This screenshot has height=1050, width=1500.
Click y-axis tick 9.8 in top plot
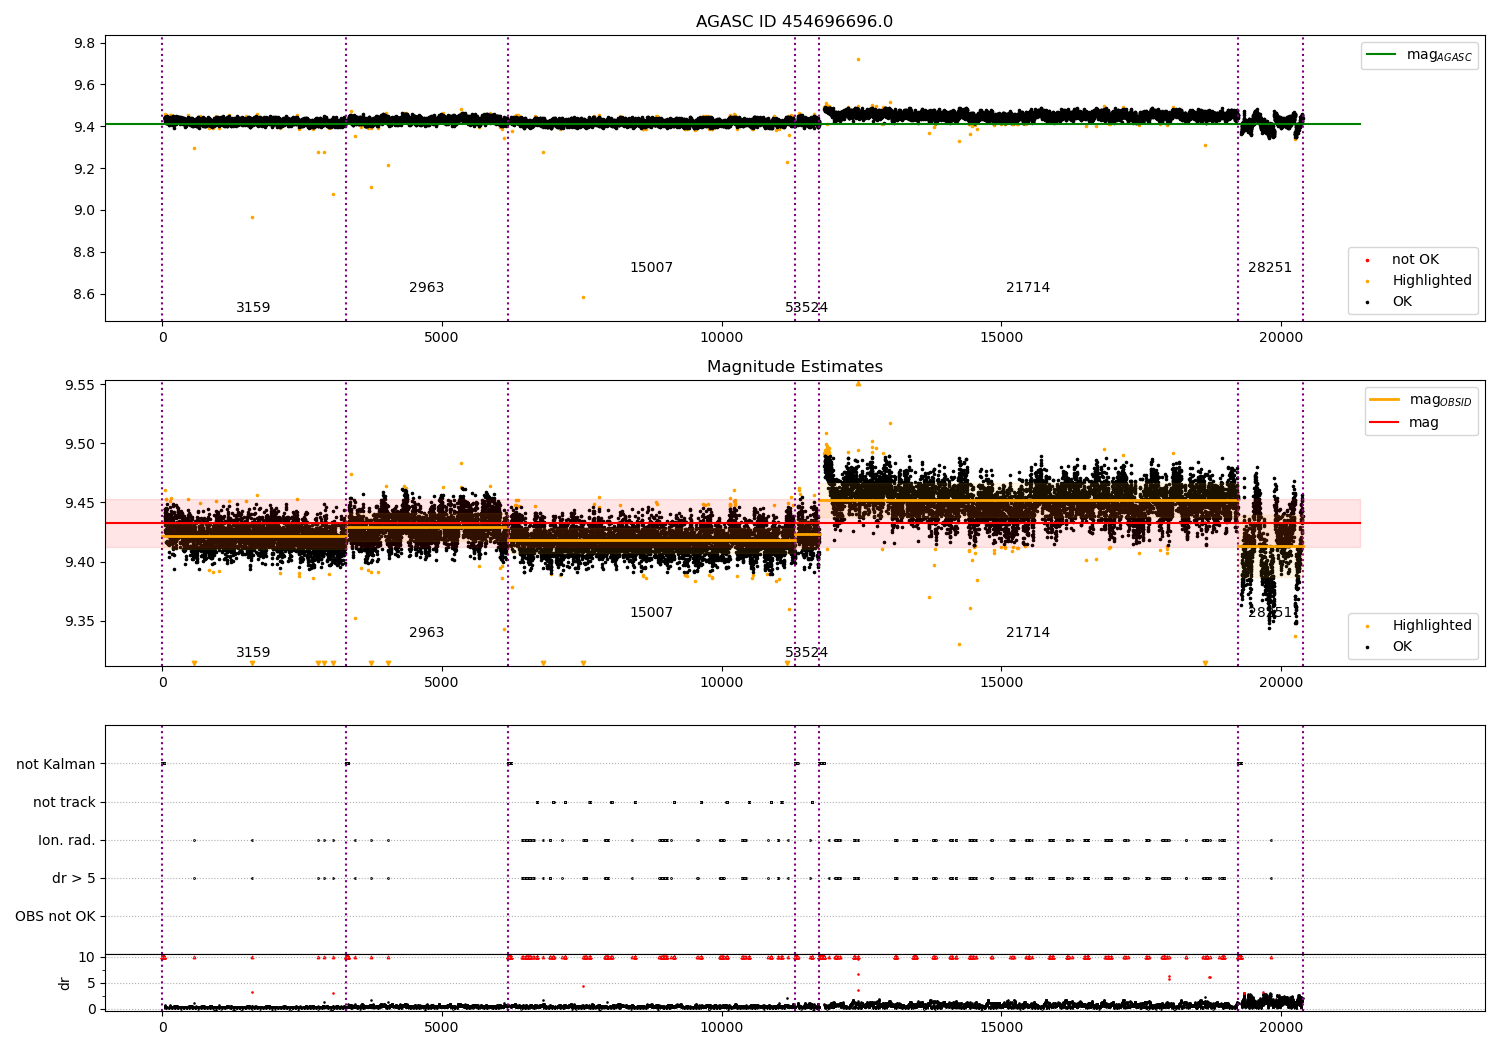(85, 43)
